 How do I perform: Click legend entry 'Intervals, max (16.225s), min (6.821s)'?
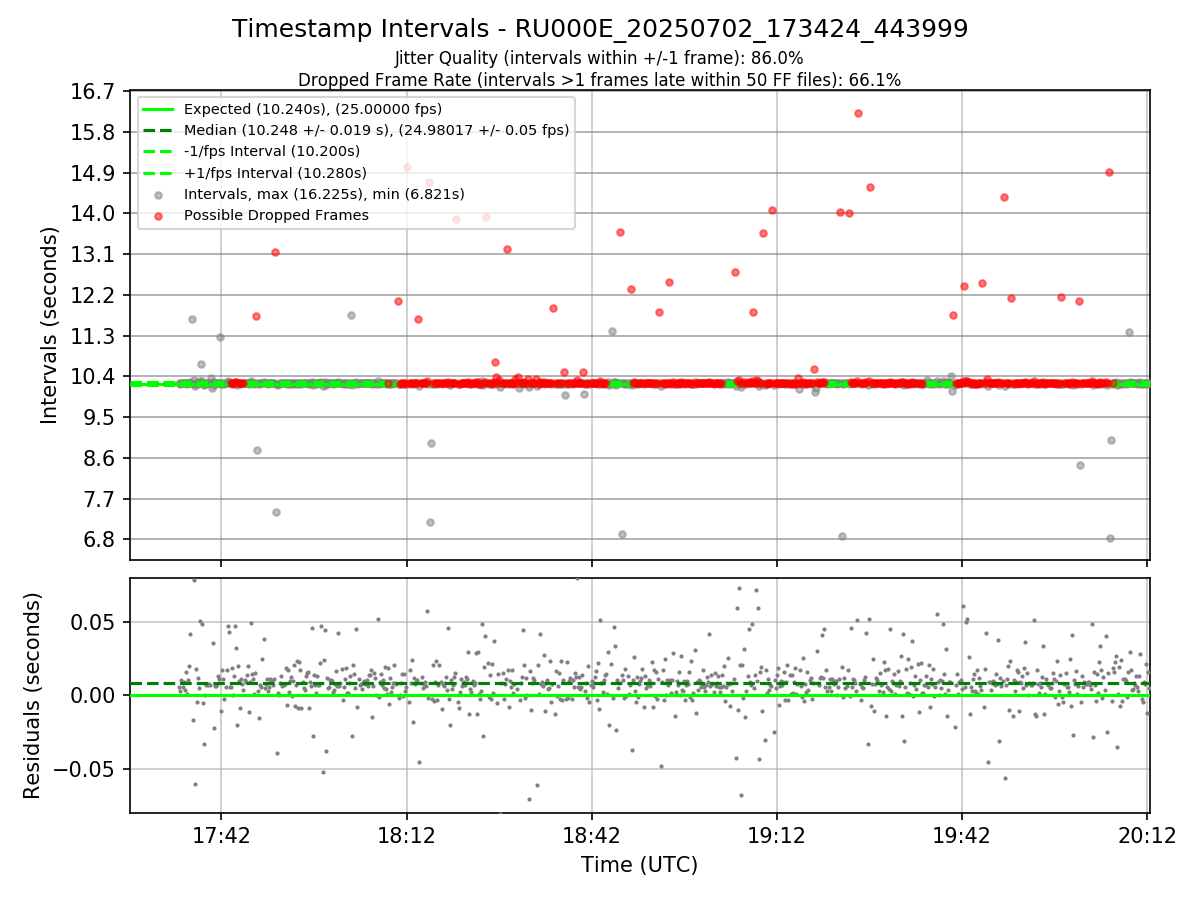click(x=324, y=194)
